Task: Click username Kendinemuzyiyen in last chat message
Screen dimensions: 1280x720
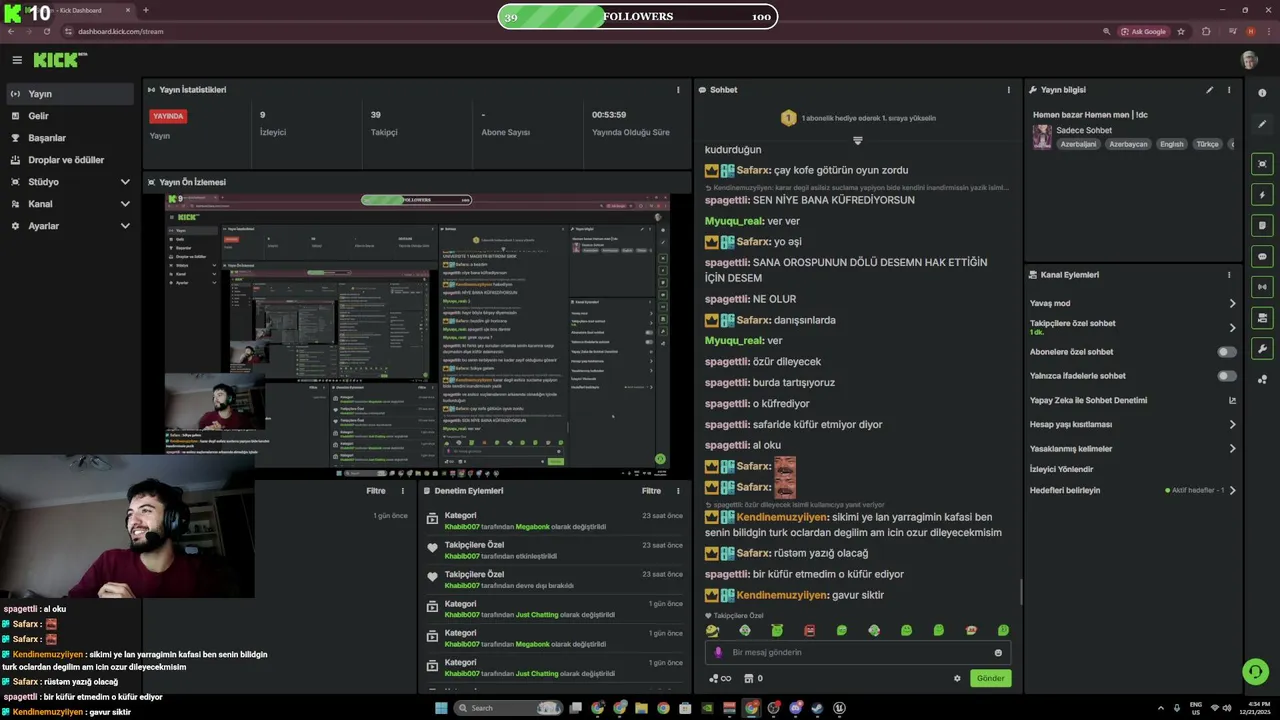Action: click(x=782, y=595)
